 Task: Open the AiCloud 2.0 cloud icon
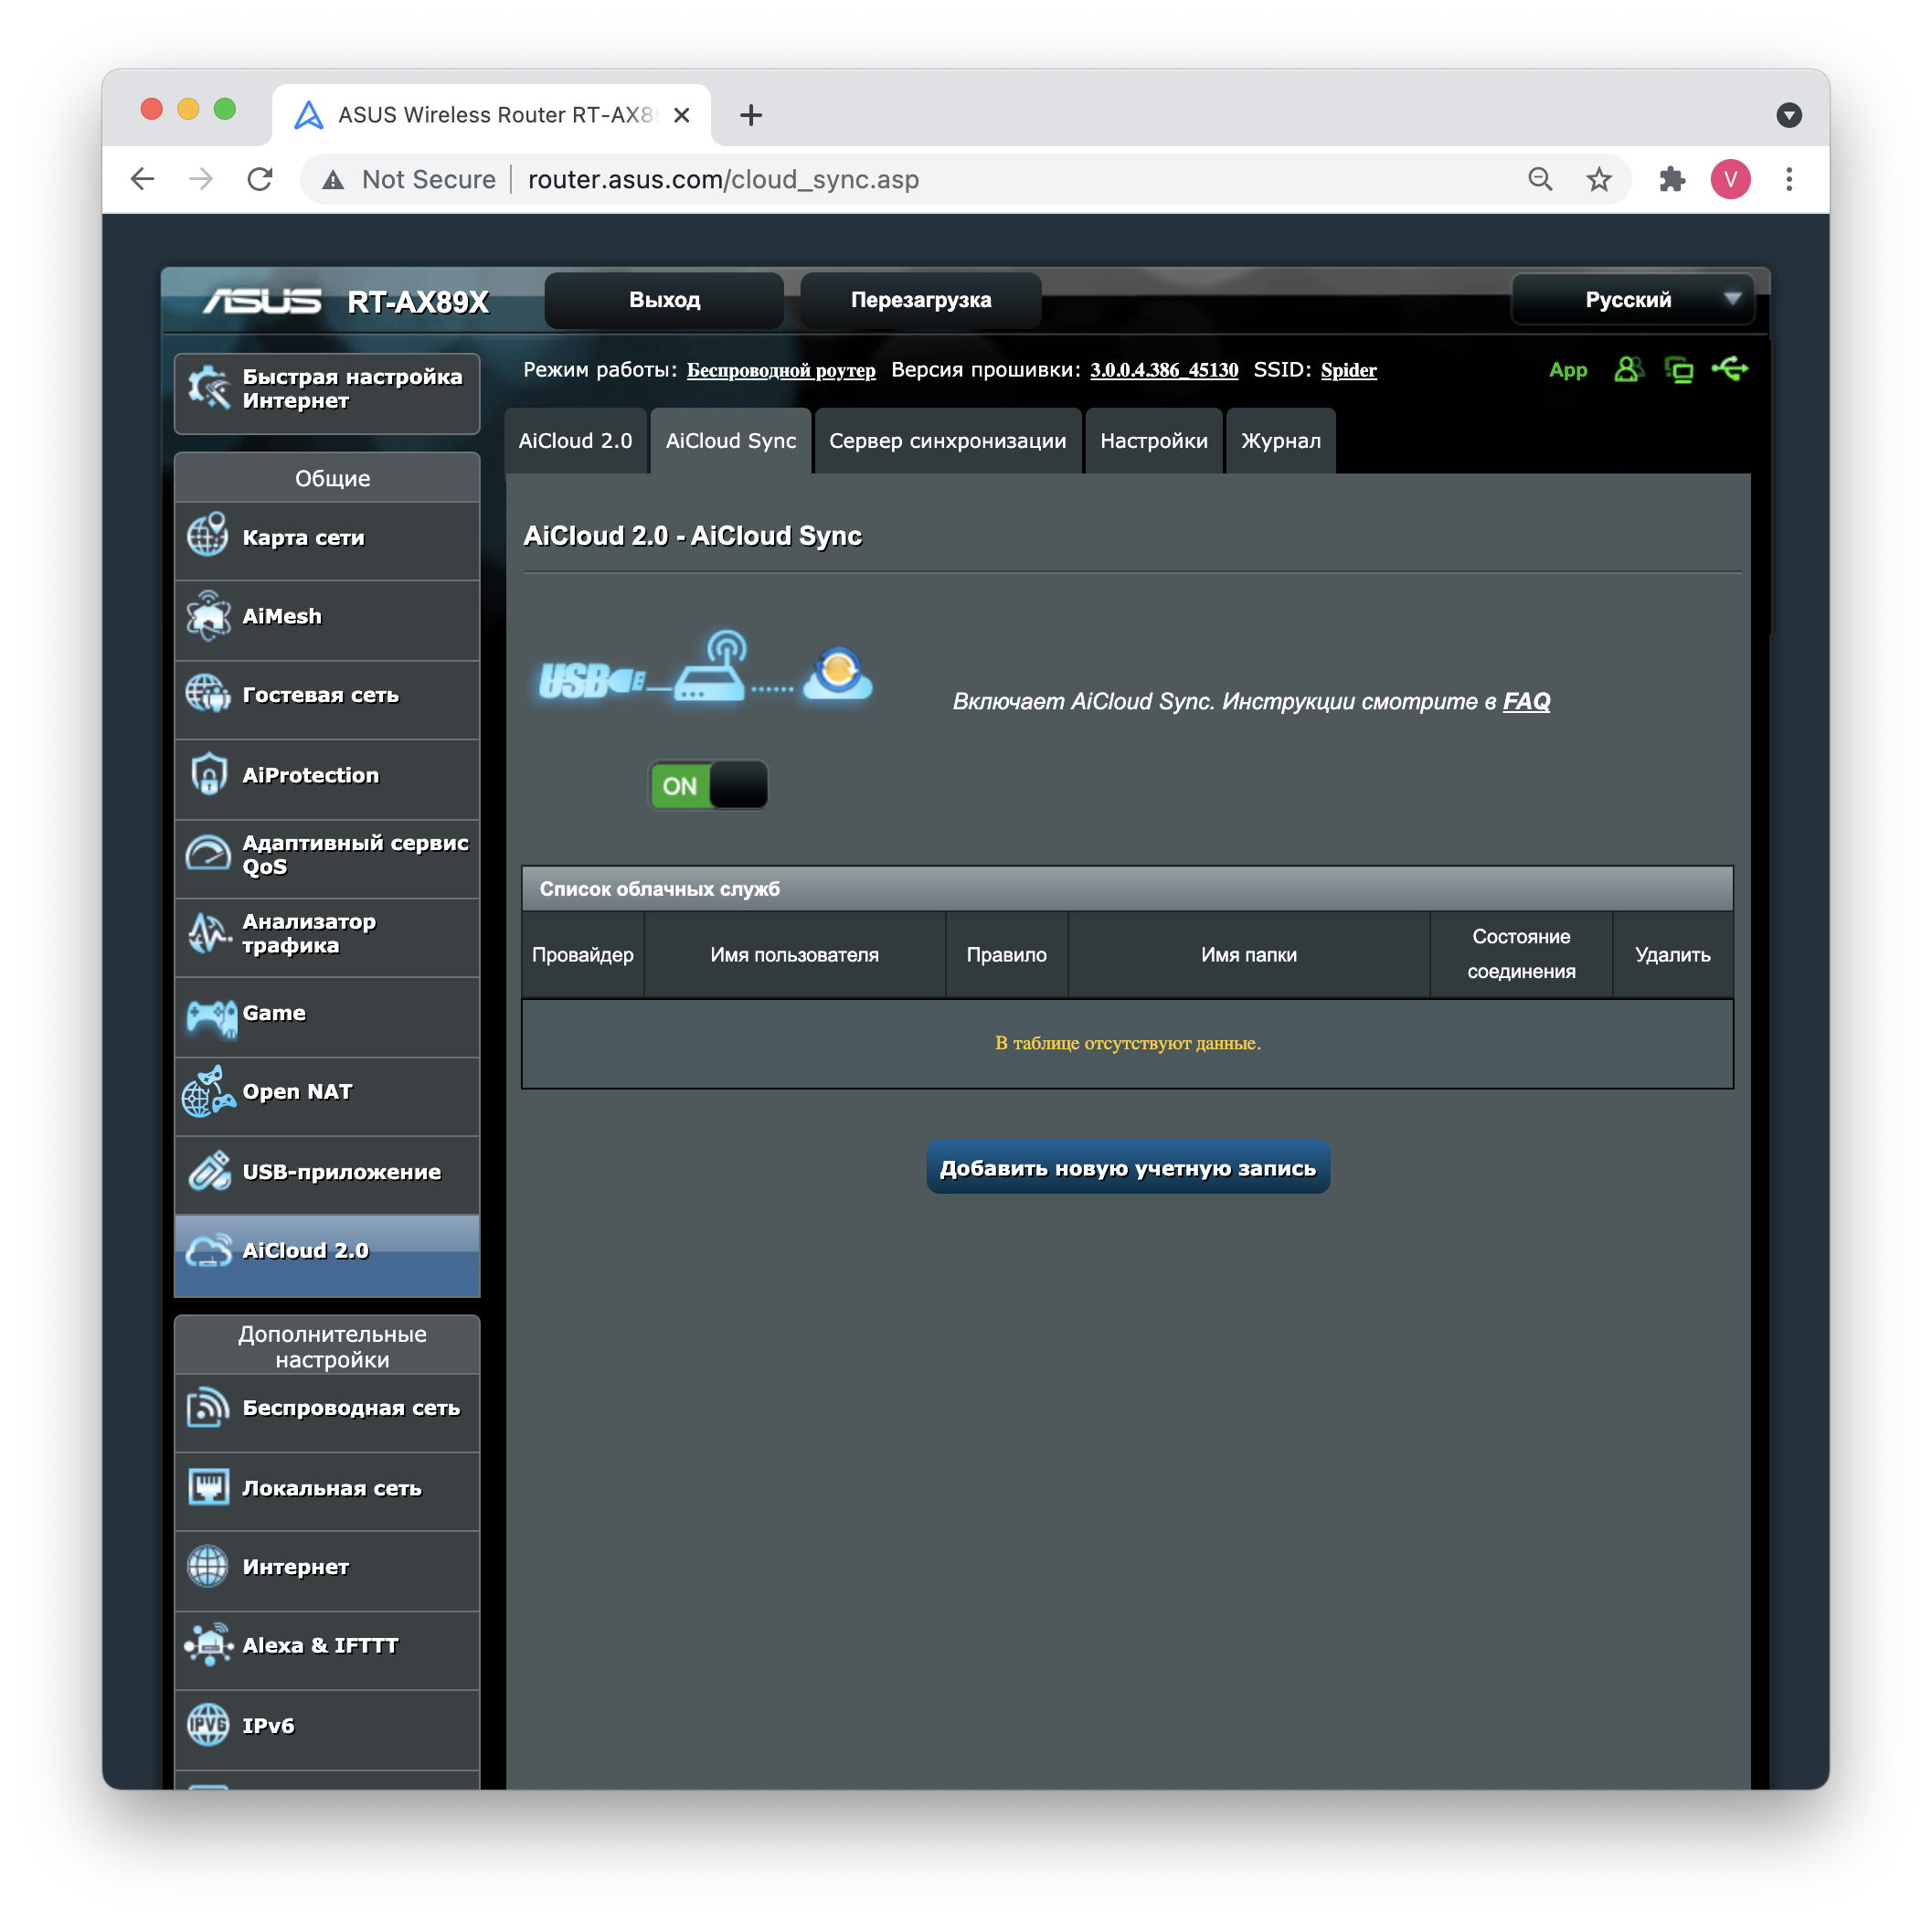click(208, 1250)
